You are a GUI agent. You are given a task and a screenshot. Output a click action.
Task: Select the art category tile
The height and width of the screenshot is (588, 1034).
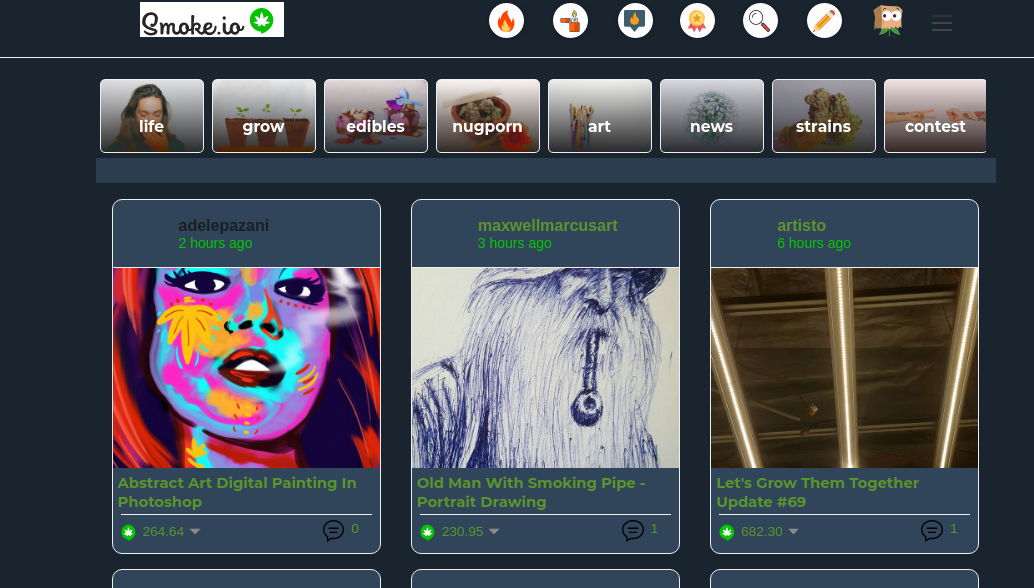(600, 116)
